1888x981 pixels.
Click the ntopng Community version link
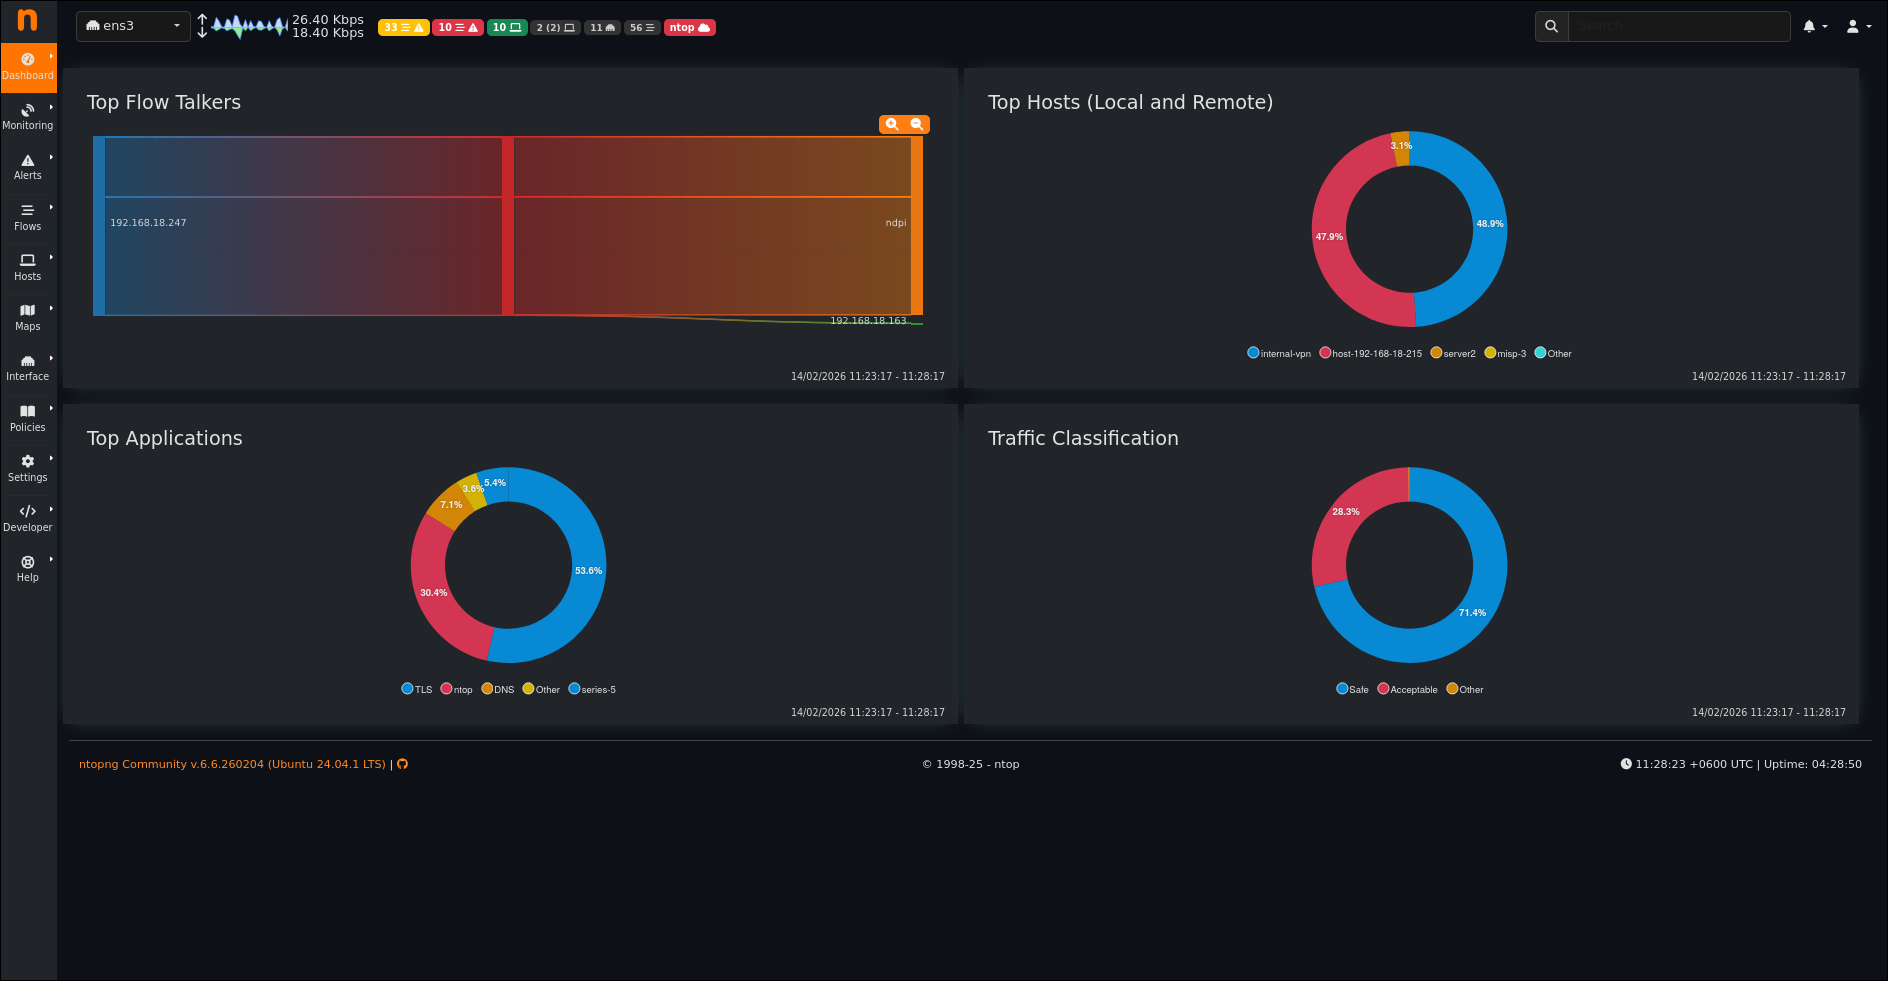pos(232,764)
